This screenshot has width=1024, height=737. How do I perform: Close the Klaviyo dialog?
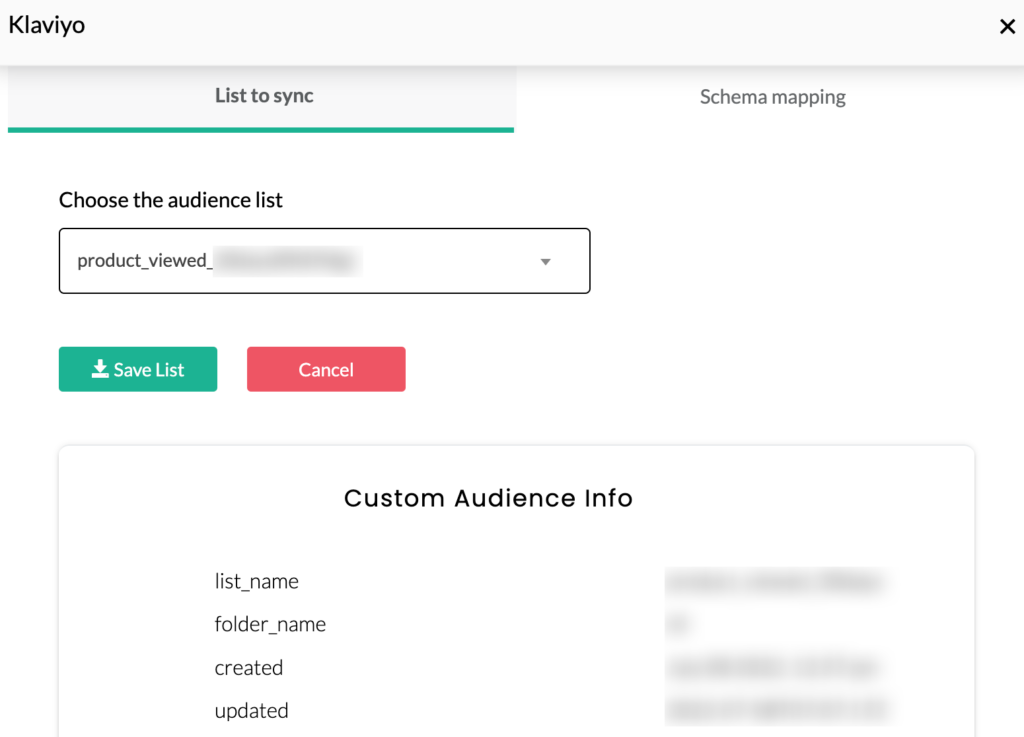1007,26
